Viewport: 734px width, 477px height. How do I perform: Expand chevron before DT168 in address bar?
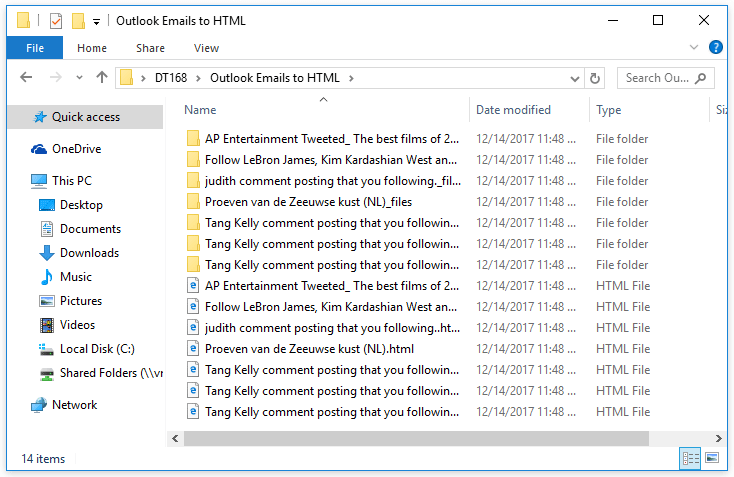(x=143, y=79)
